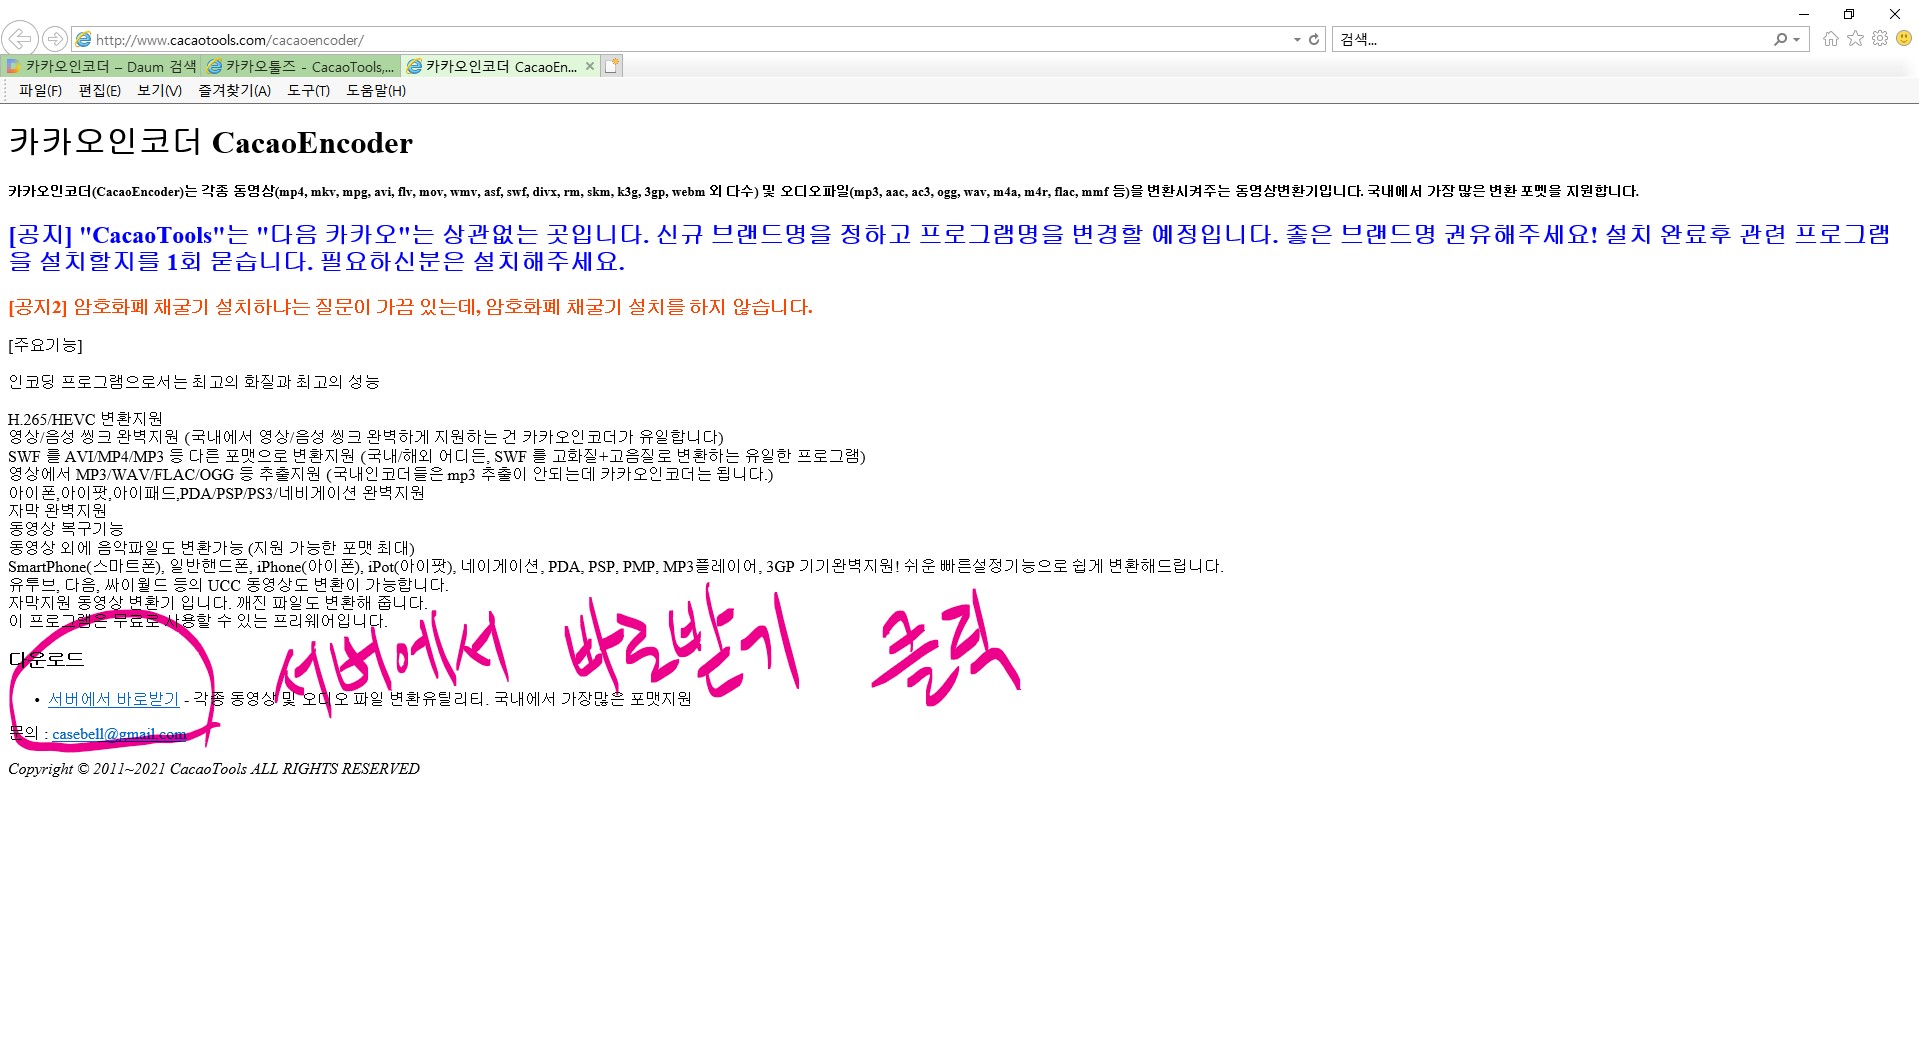Viewport: 1919px width, 1039px height.
Task: Open the address bar history dropdown arrow
Action: click(1297, 40)
